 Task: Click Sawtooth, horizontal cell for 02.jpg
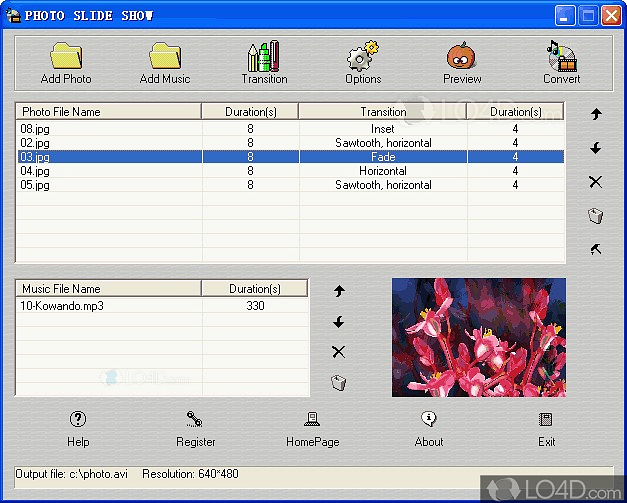coord(383,143)
